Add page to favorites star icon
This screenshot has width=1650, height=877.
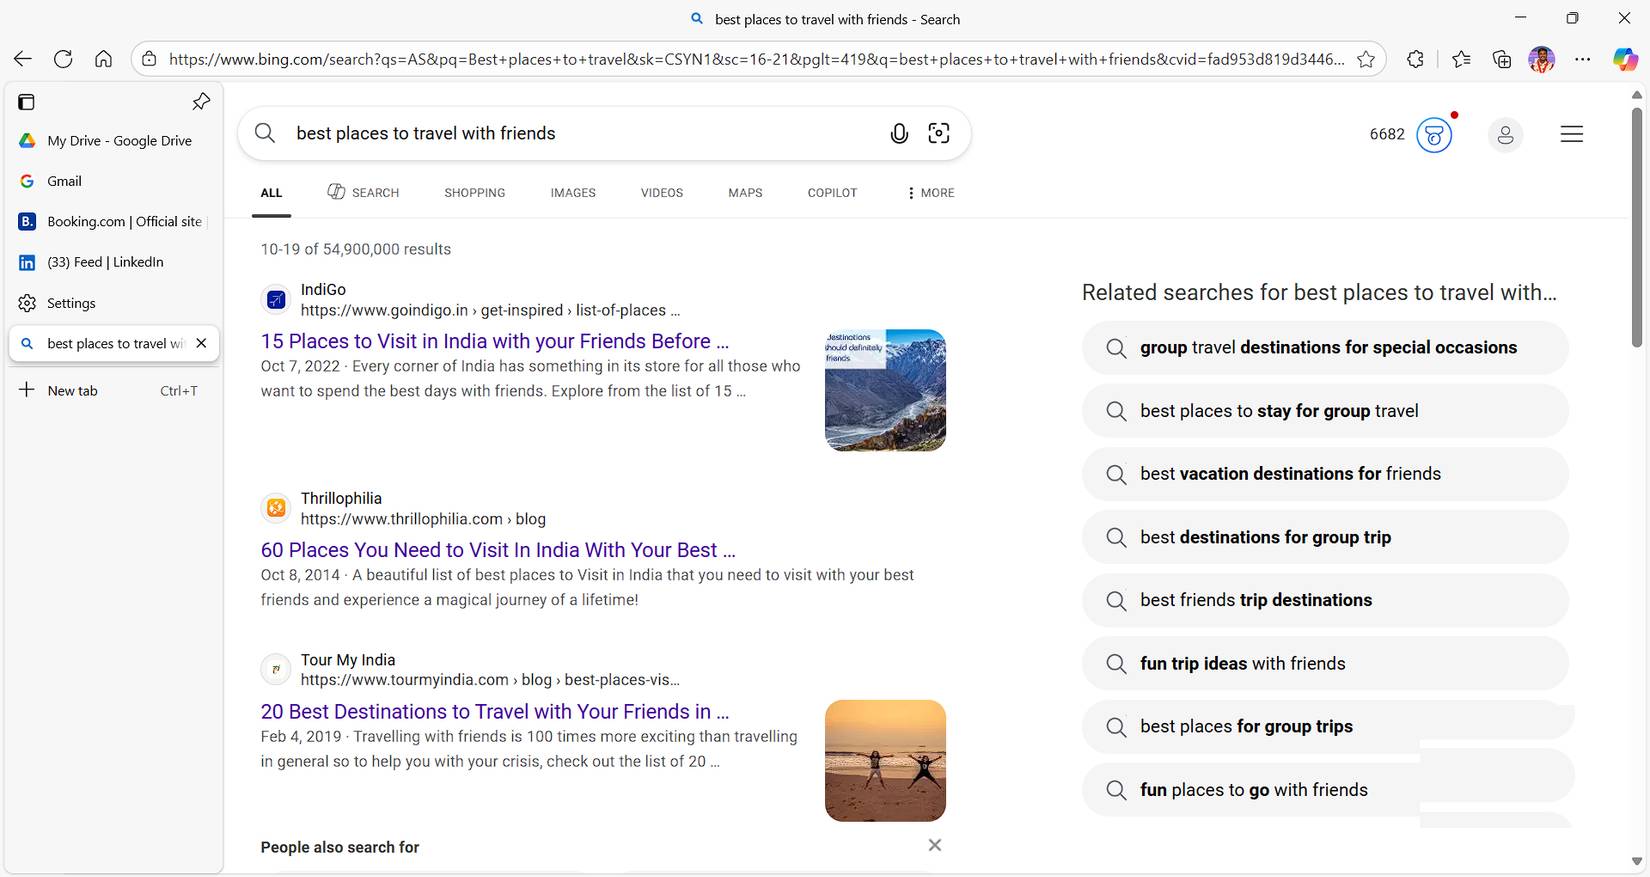tap(1365, 59)
